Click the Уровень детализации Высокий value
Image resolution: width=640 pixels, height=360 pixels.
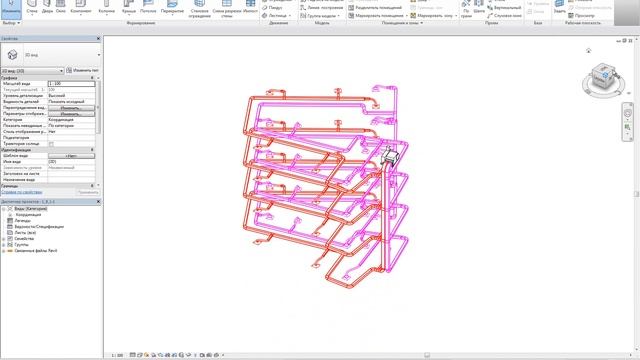71,96
